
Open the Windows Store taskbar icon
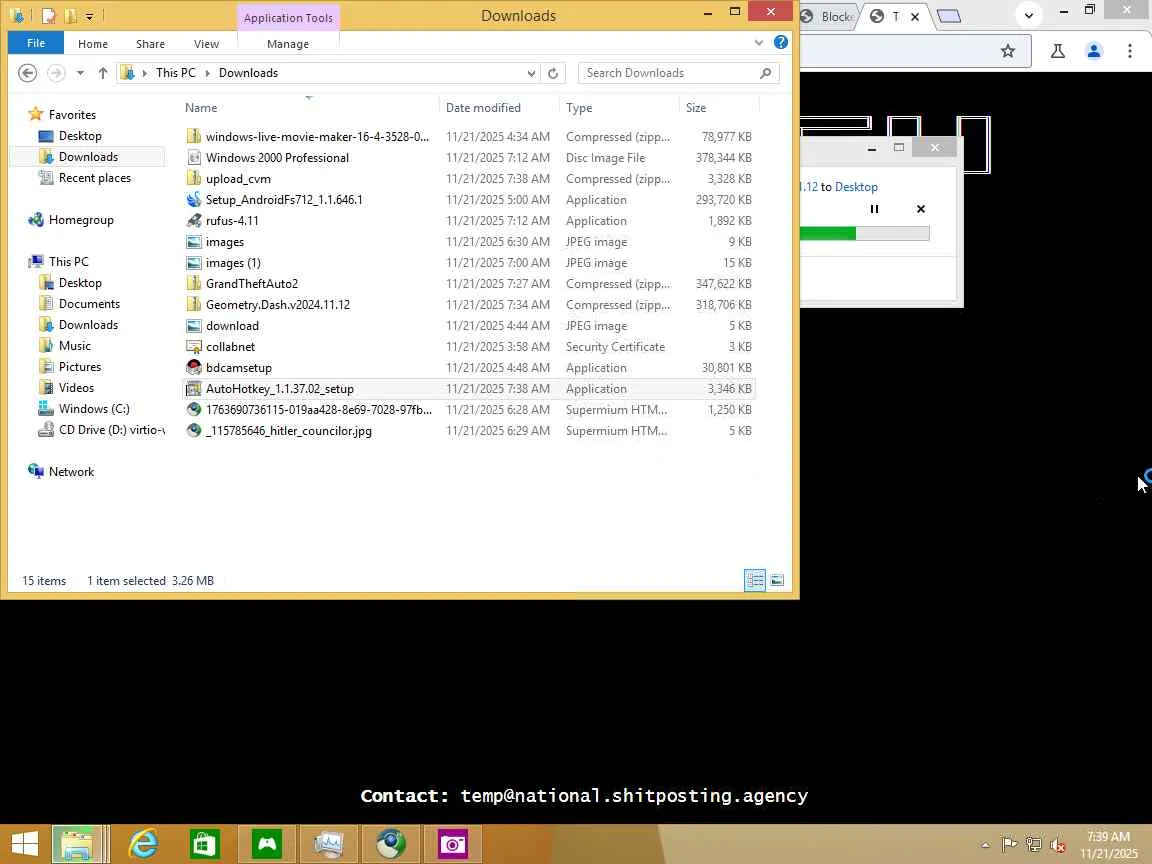204,843
